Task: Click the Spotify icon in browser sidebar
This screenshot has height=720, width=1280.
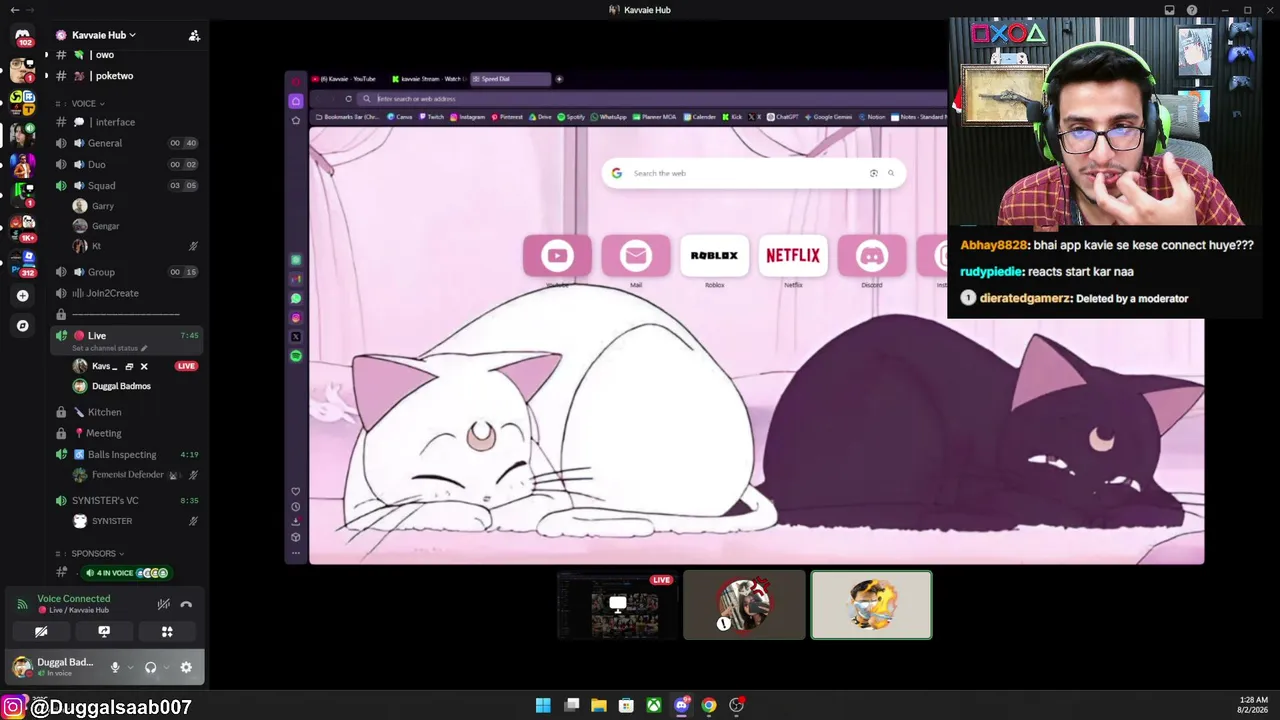Action: pyautogui.click(x=296, y=356)
